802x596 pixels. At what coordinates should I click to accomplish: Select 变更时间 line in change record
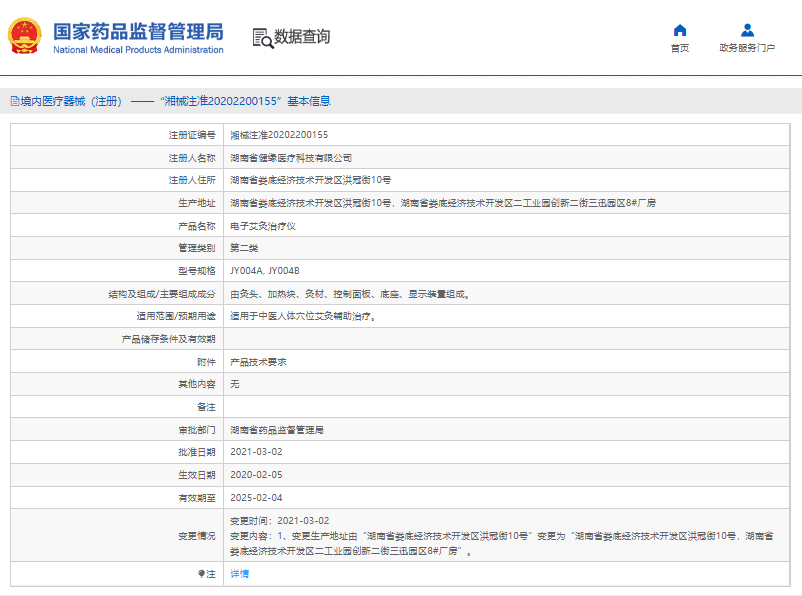(x=280, y=521)
